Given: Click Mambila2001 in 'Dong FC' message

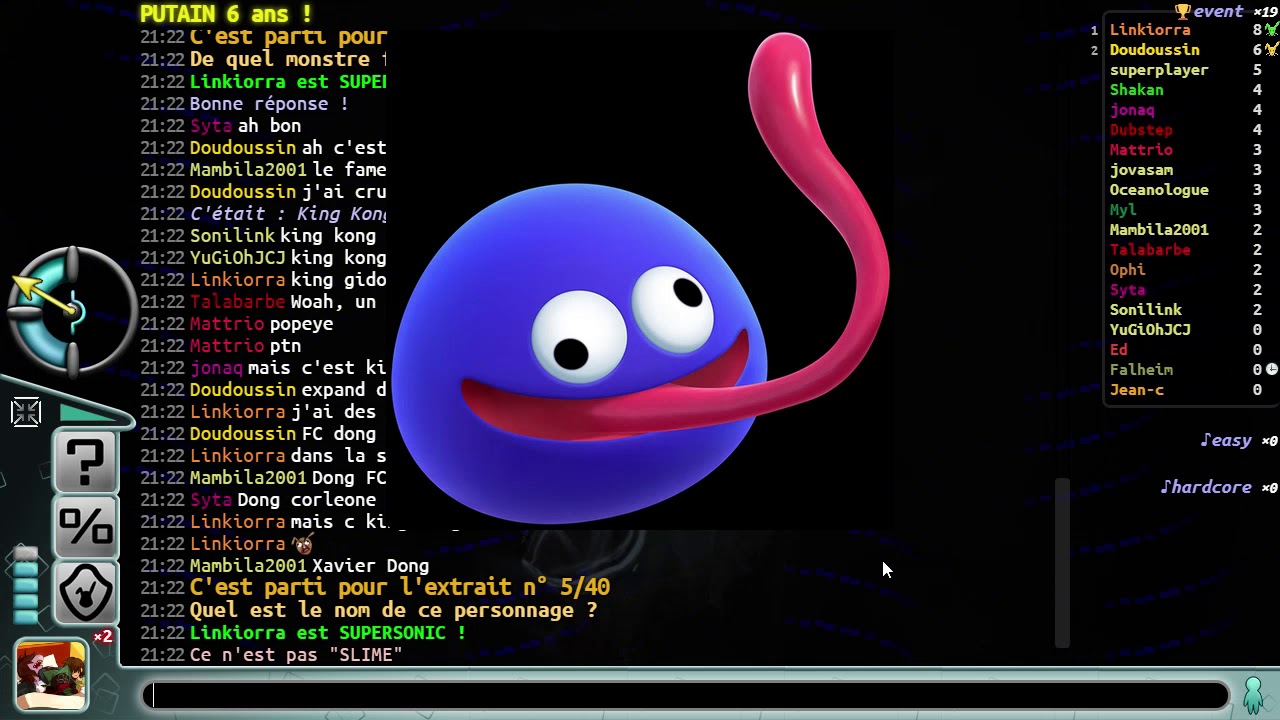Looking at the screenshot, I should 249,478.
